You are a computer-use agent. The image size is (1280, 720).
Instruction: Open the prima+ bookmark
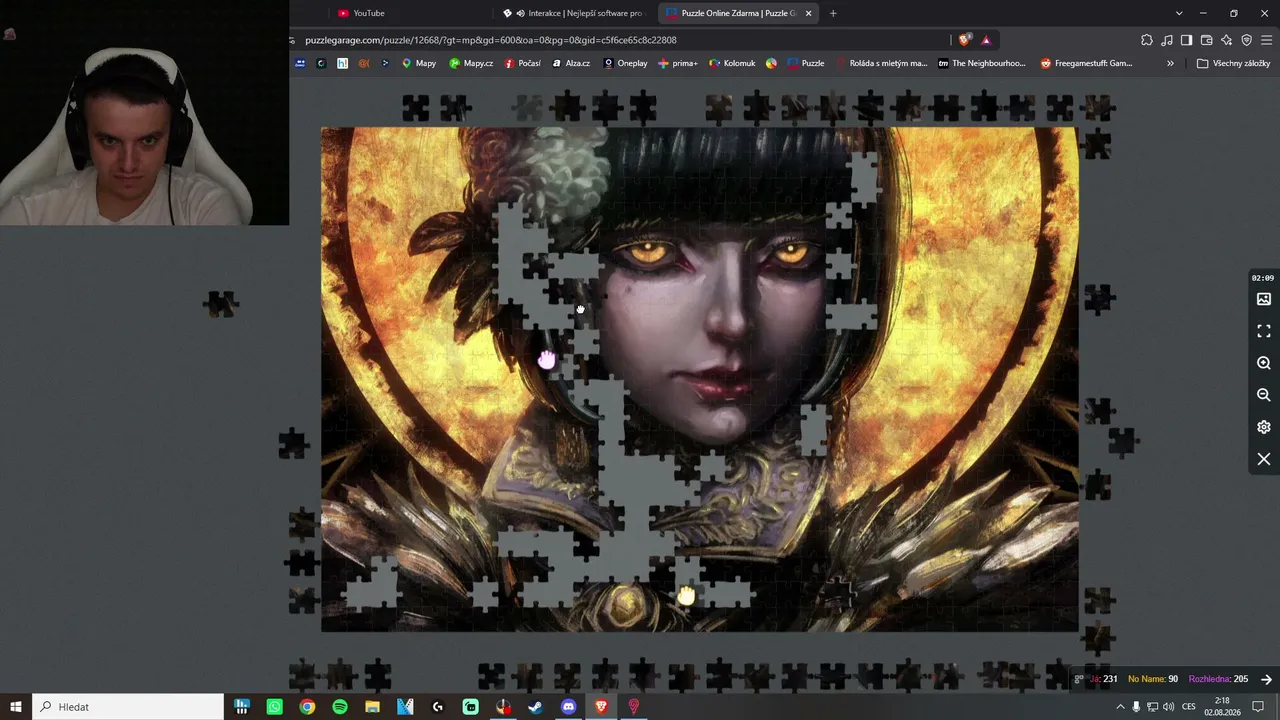[678, 63]
